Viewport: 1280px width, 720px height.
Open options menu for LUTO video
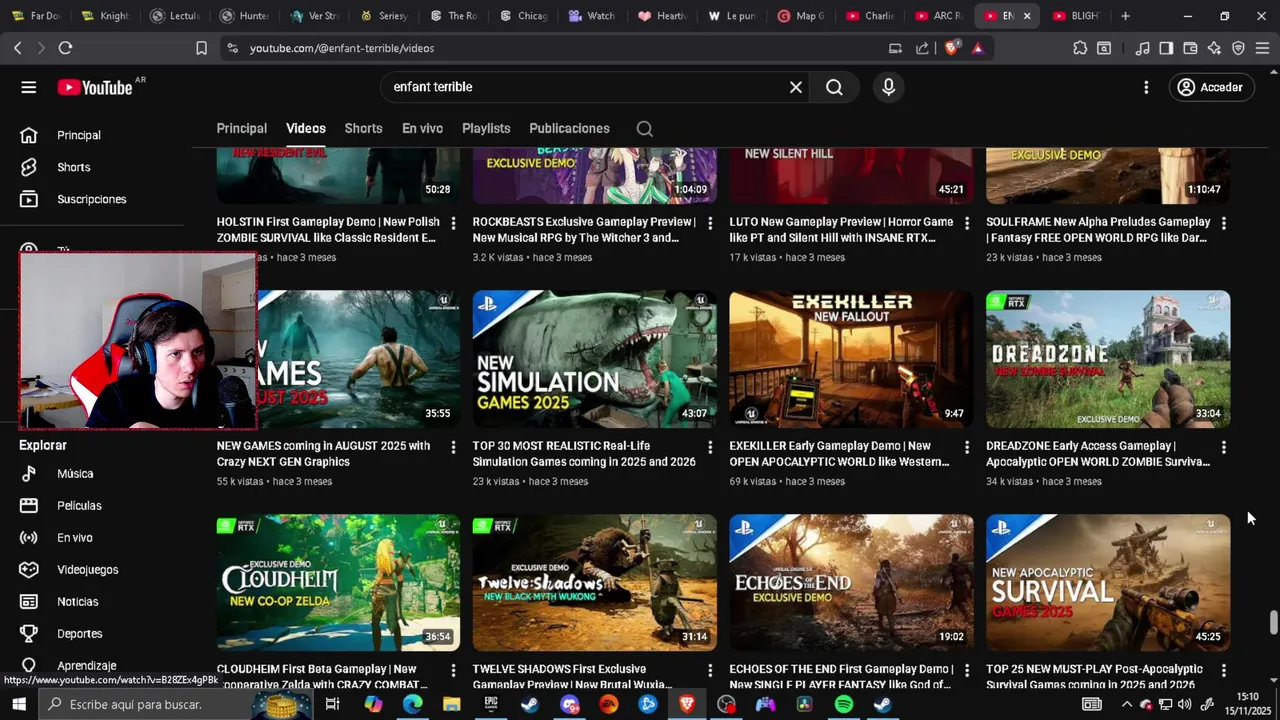967,223
